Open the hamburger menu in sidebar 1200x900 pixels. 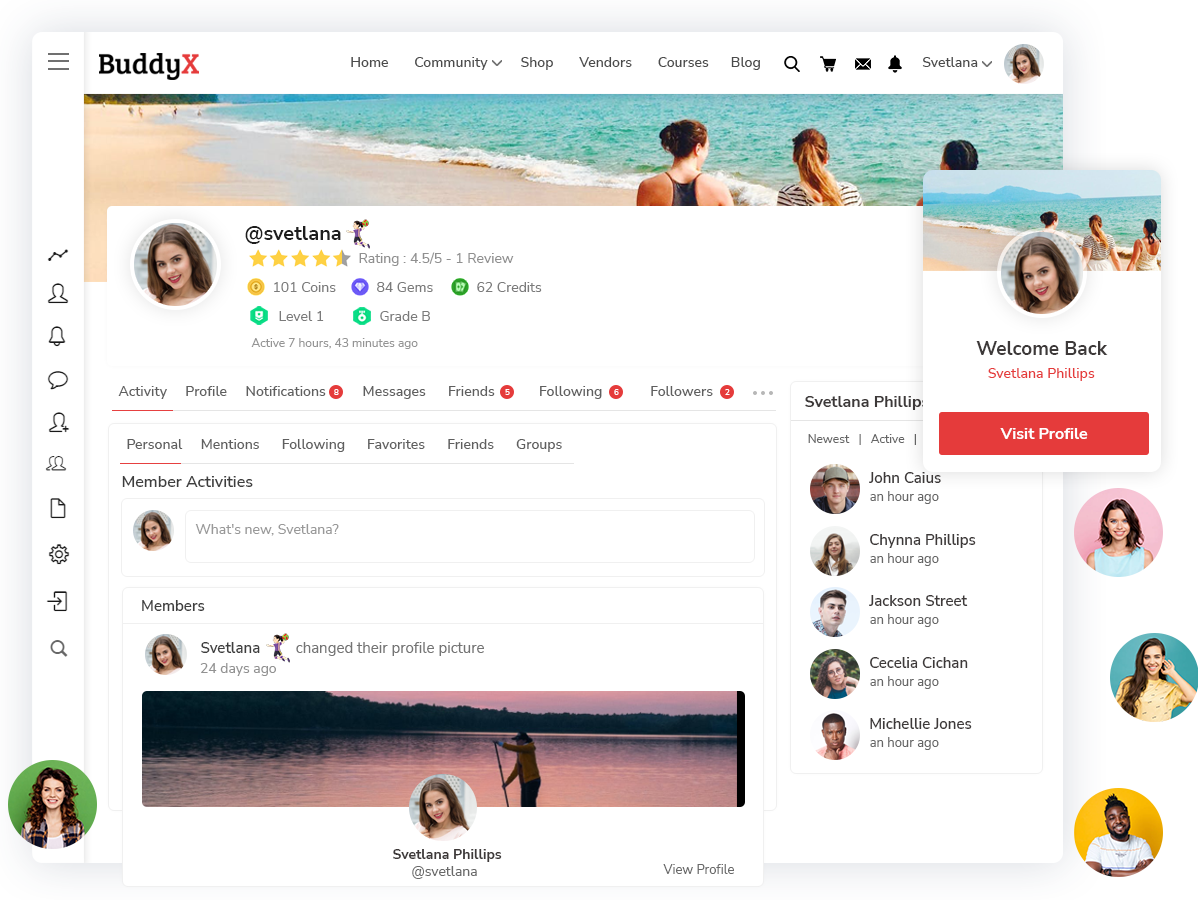point(59,62)
